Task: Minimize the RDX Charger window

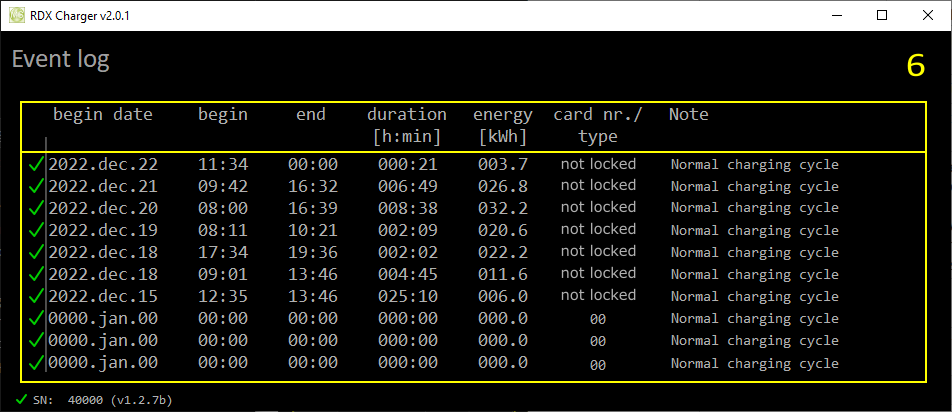Action: [836, 15]
